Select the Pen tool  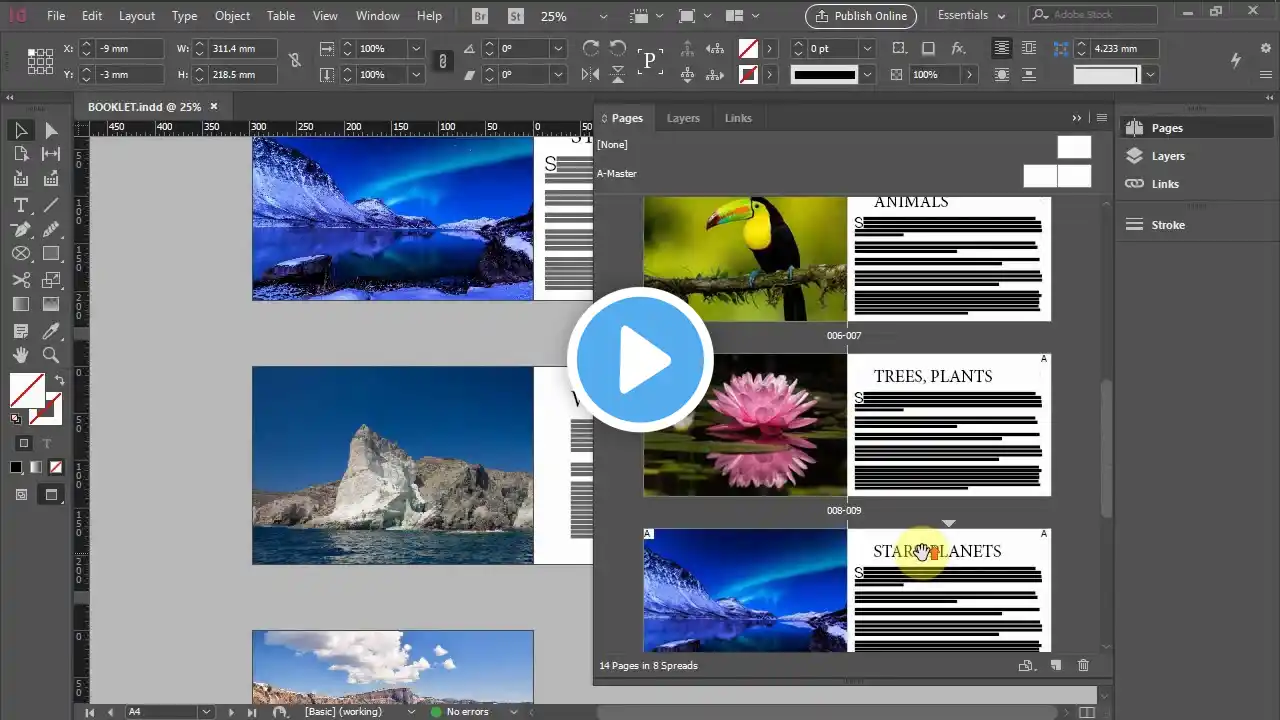pos(20,229)
